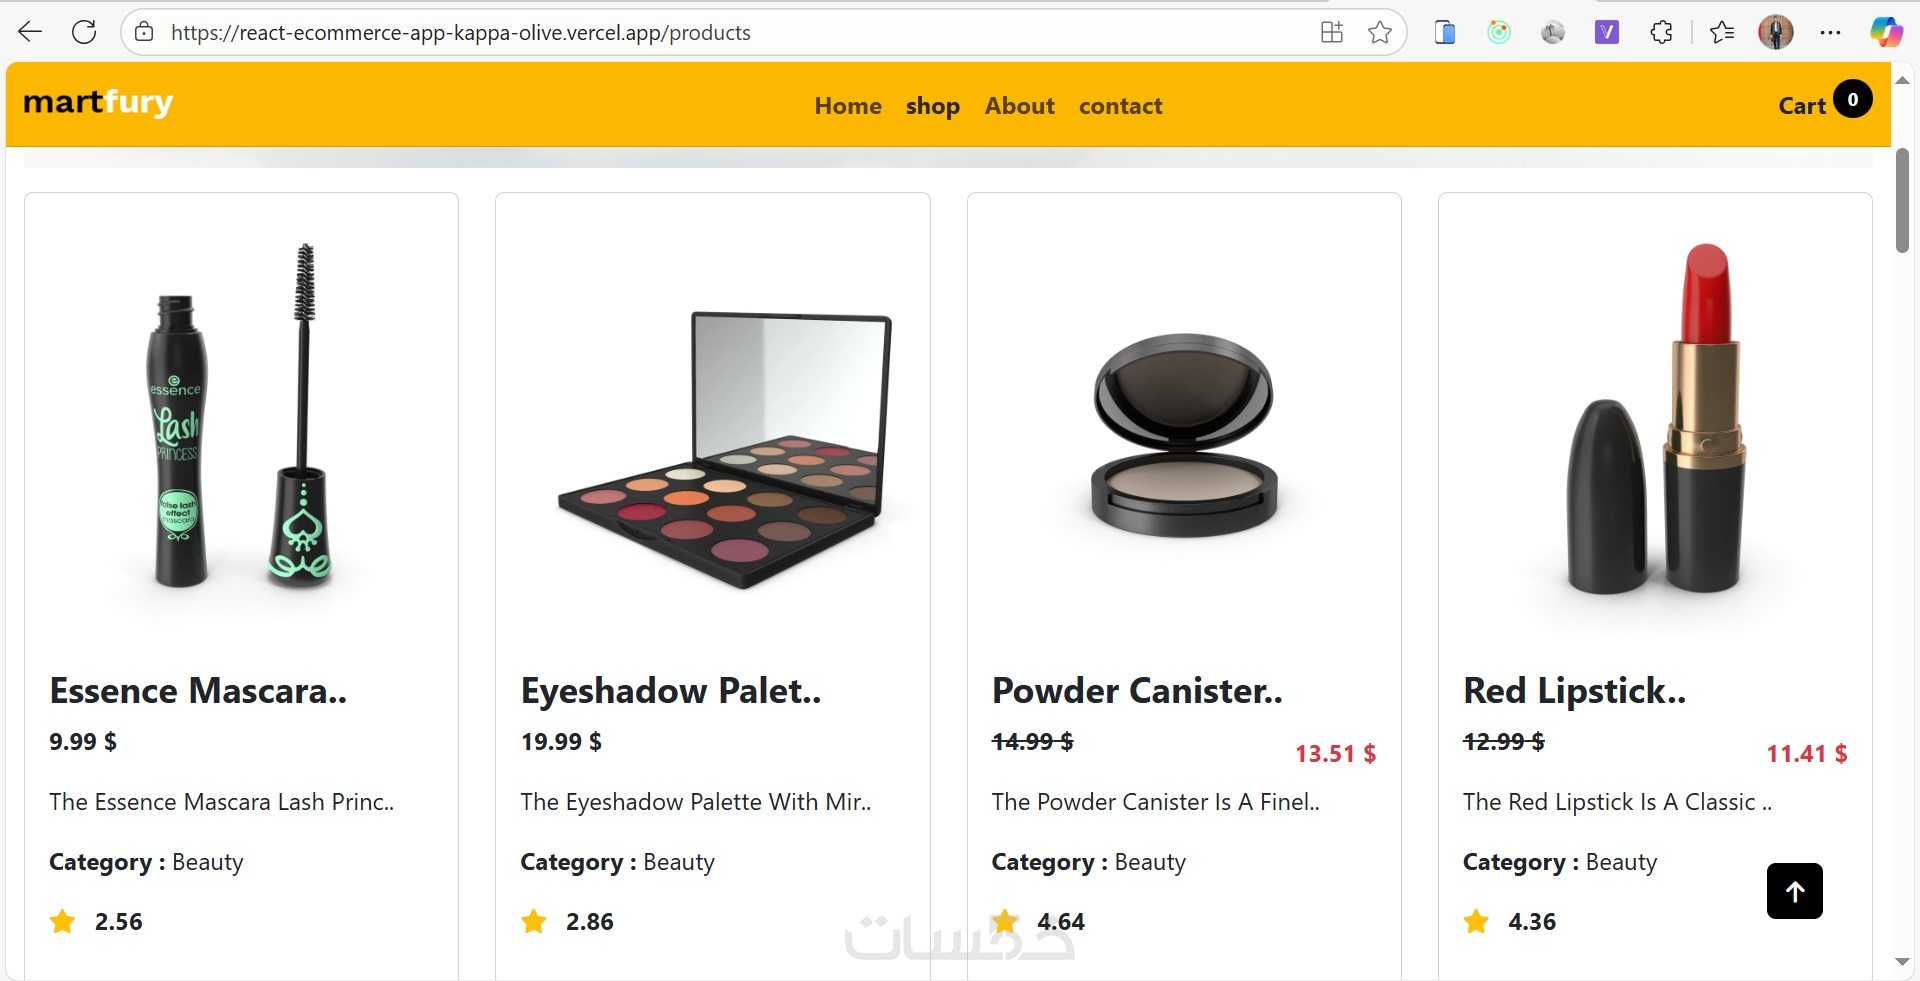Open the Settings and more menu

point(1830,32)
